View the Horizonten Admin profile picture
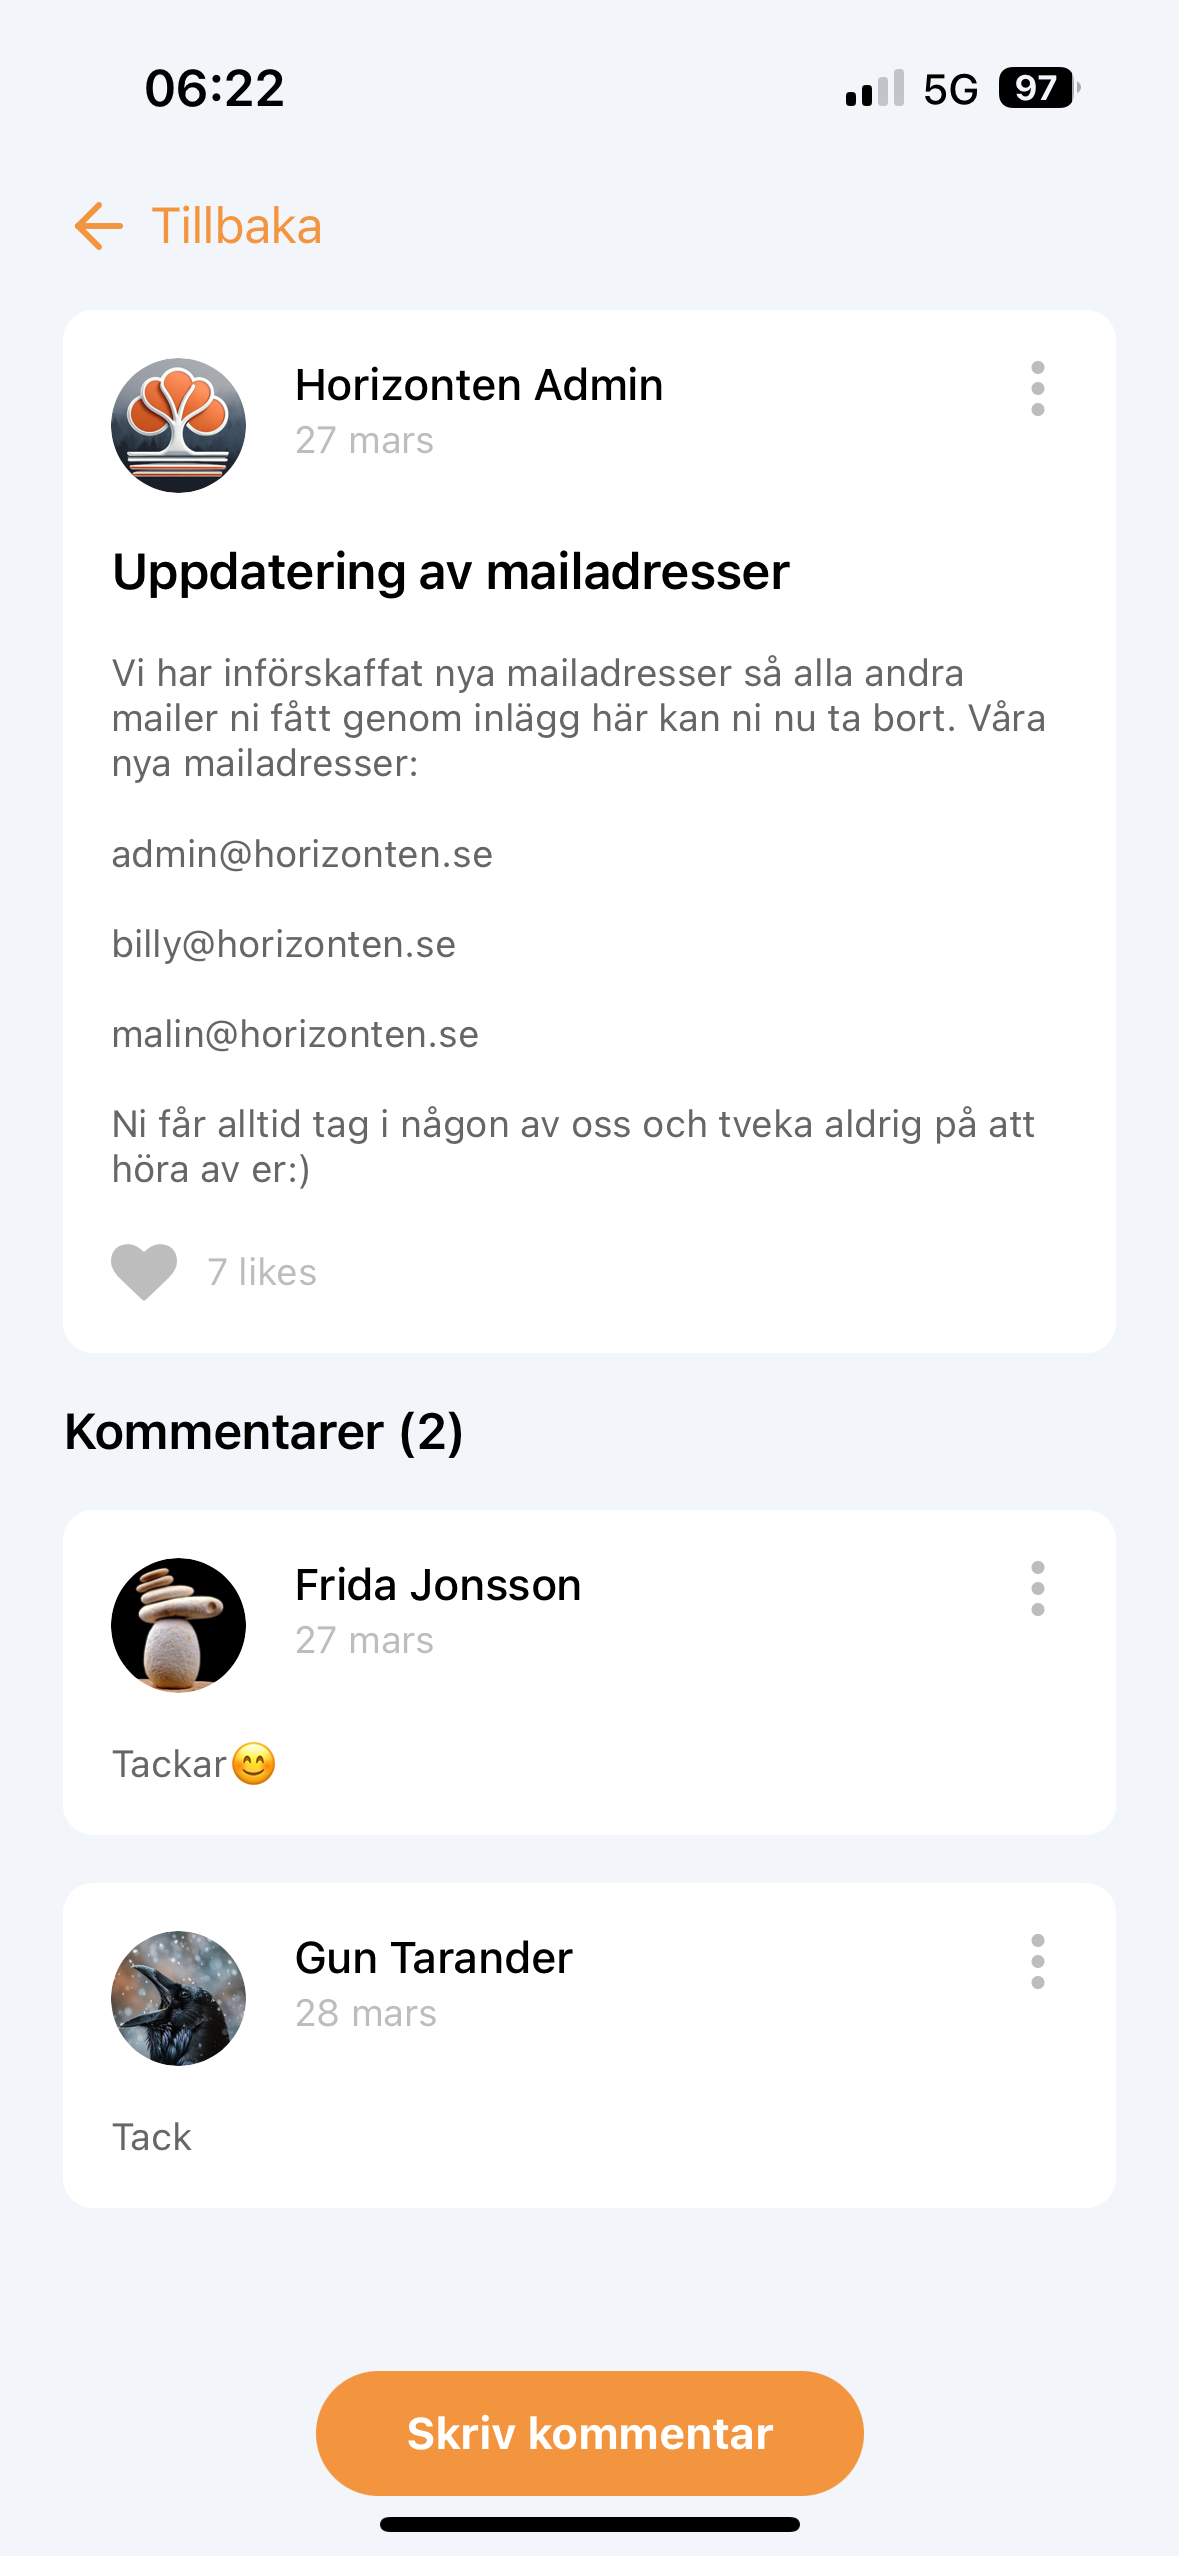The width and height of the screenshot is (1179, 2556). coord(178,425)
